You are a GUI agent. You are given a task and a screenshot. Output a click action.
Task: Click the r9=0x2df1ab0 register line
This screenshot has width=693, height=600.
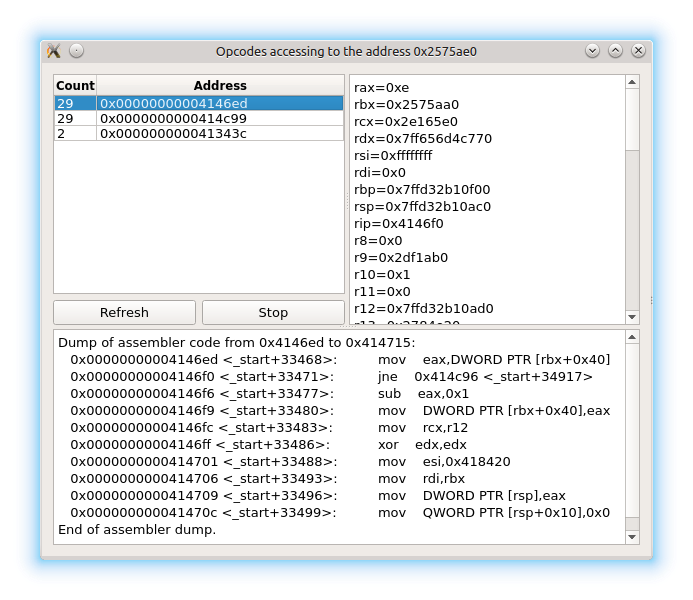401,258
